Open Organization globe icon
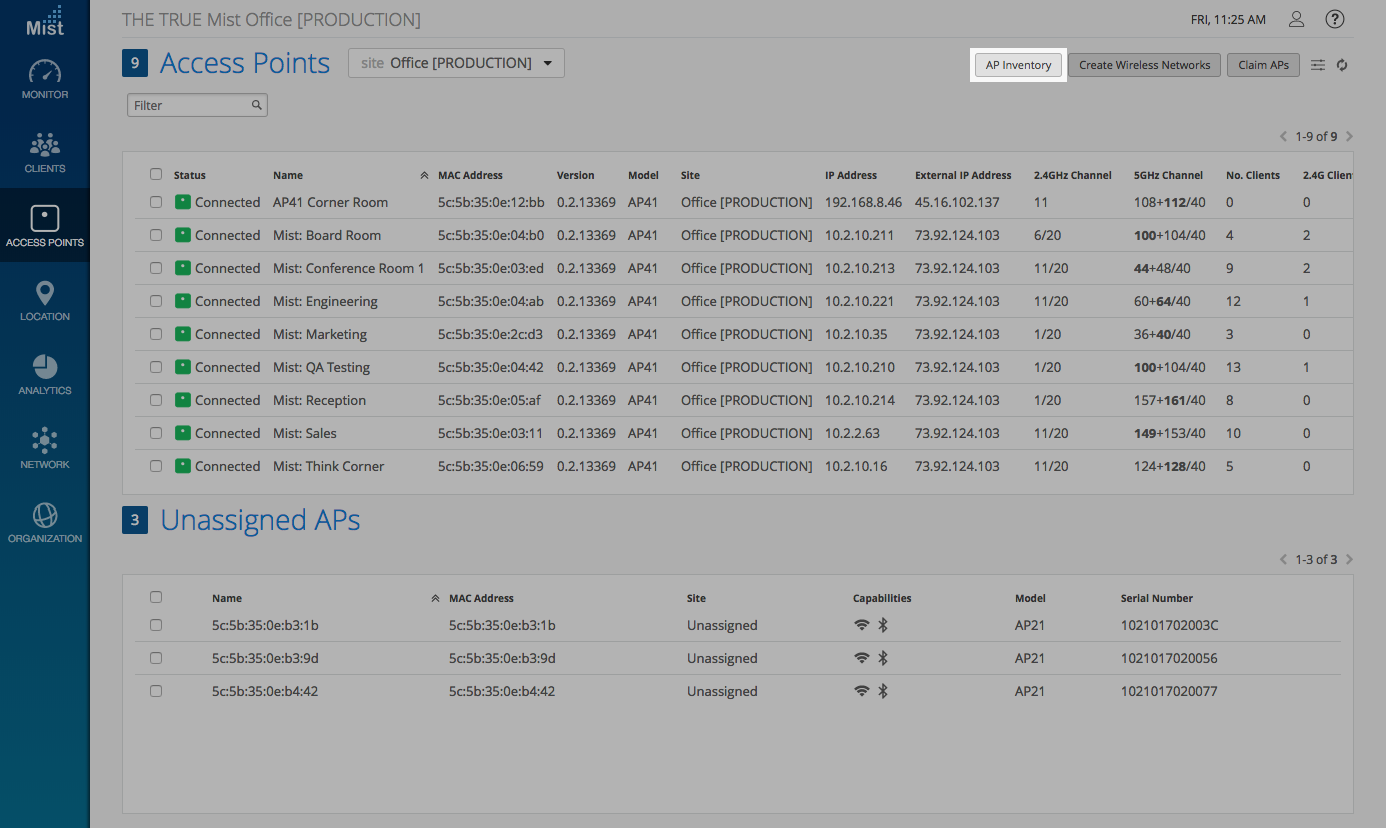This screenshot has height=828, width=1386. 45,515
